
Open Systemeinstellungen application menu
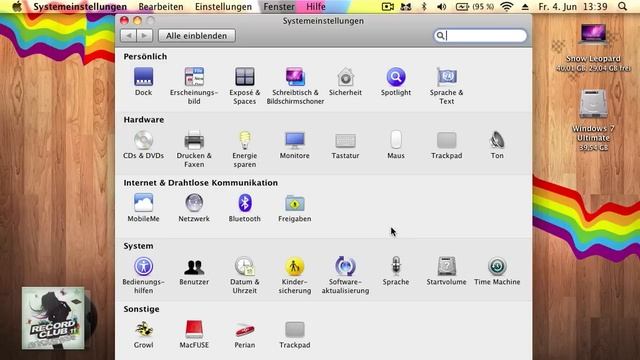(x=80, y=7)
